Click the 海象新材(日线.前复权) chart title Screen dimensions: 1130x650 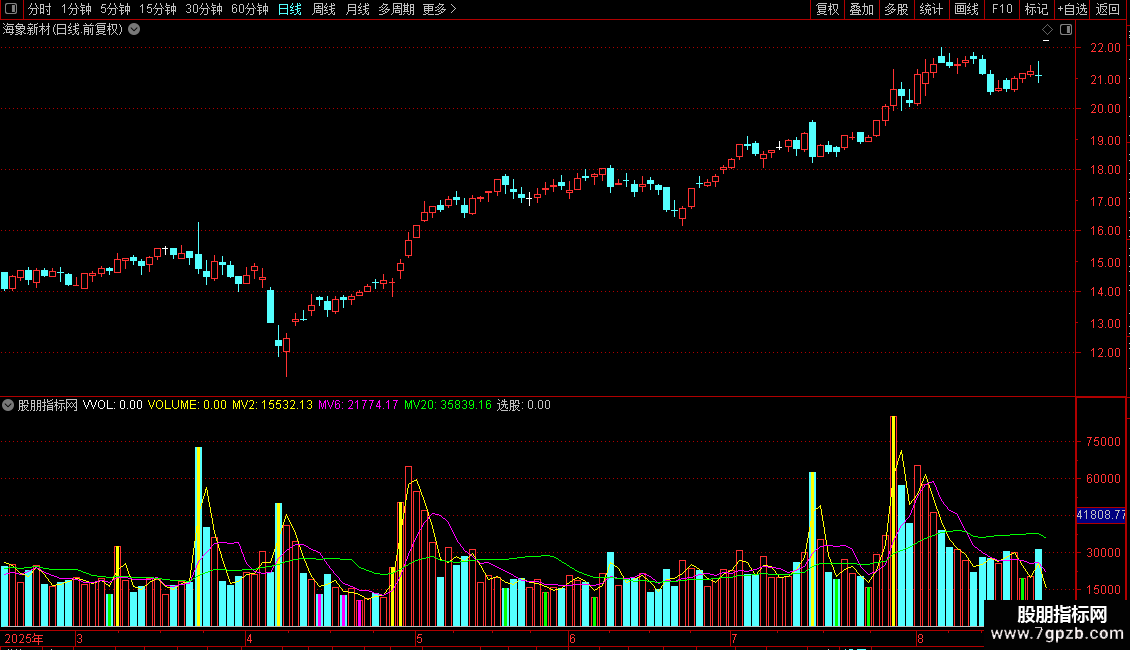pyautogui.click(x=63, y=30)
